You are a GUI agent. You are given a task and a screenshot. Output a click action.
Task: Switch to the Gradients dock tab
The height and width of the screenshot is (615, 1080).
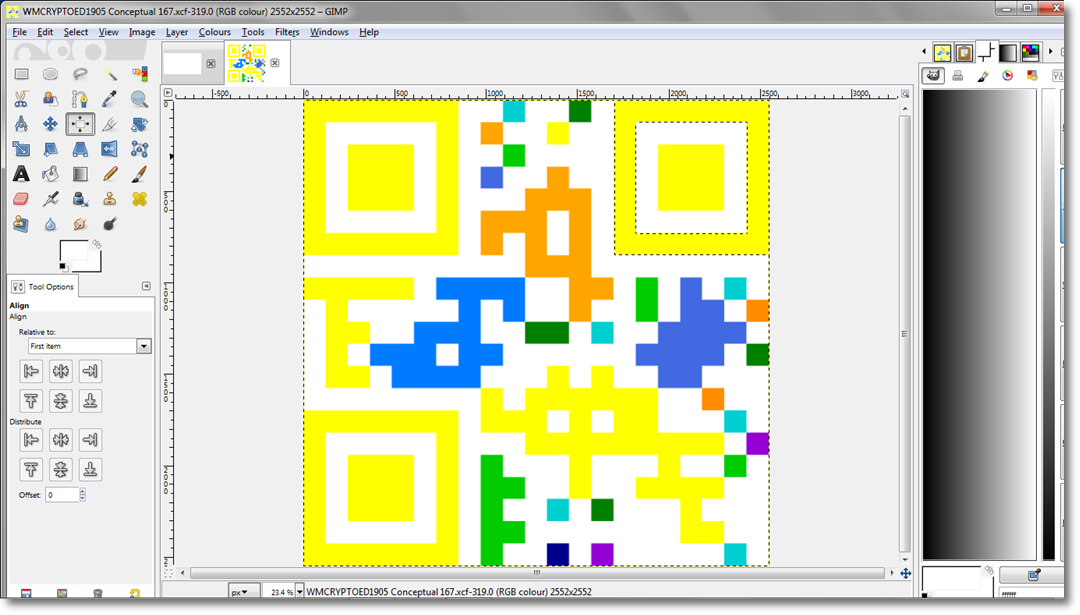tap(1008, 52)
